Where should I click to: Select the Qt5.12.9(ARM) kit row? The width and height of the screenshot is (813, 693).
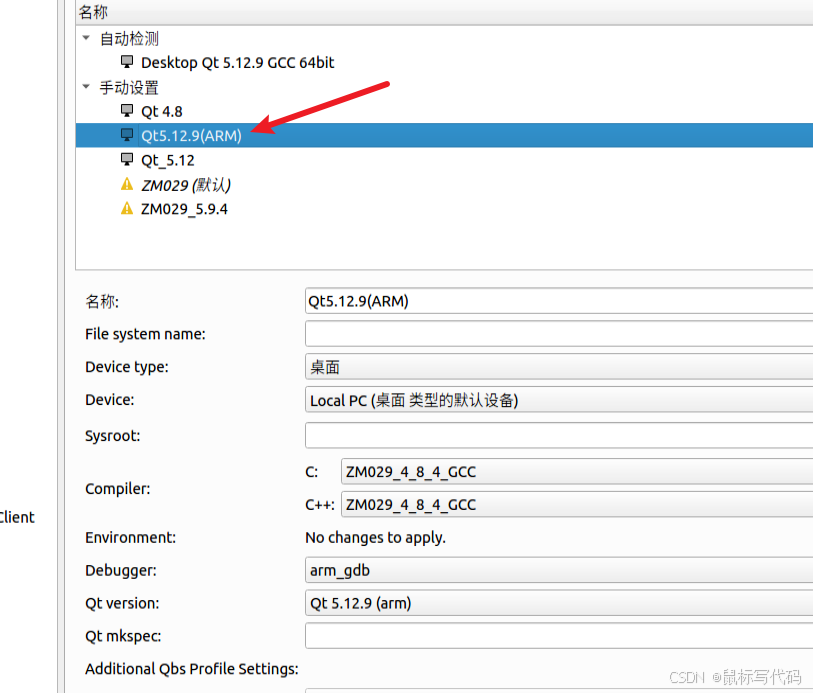(444, 135)
